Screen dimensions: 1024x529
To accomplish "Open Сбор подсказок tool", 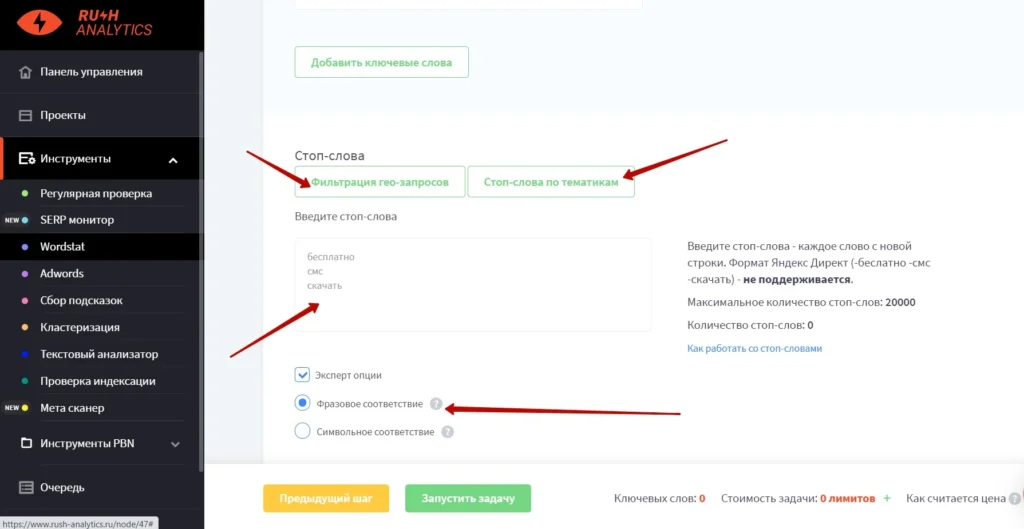I will [82, 301].
